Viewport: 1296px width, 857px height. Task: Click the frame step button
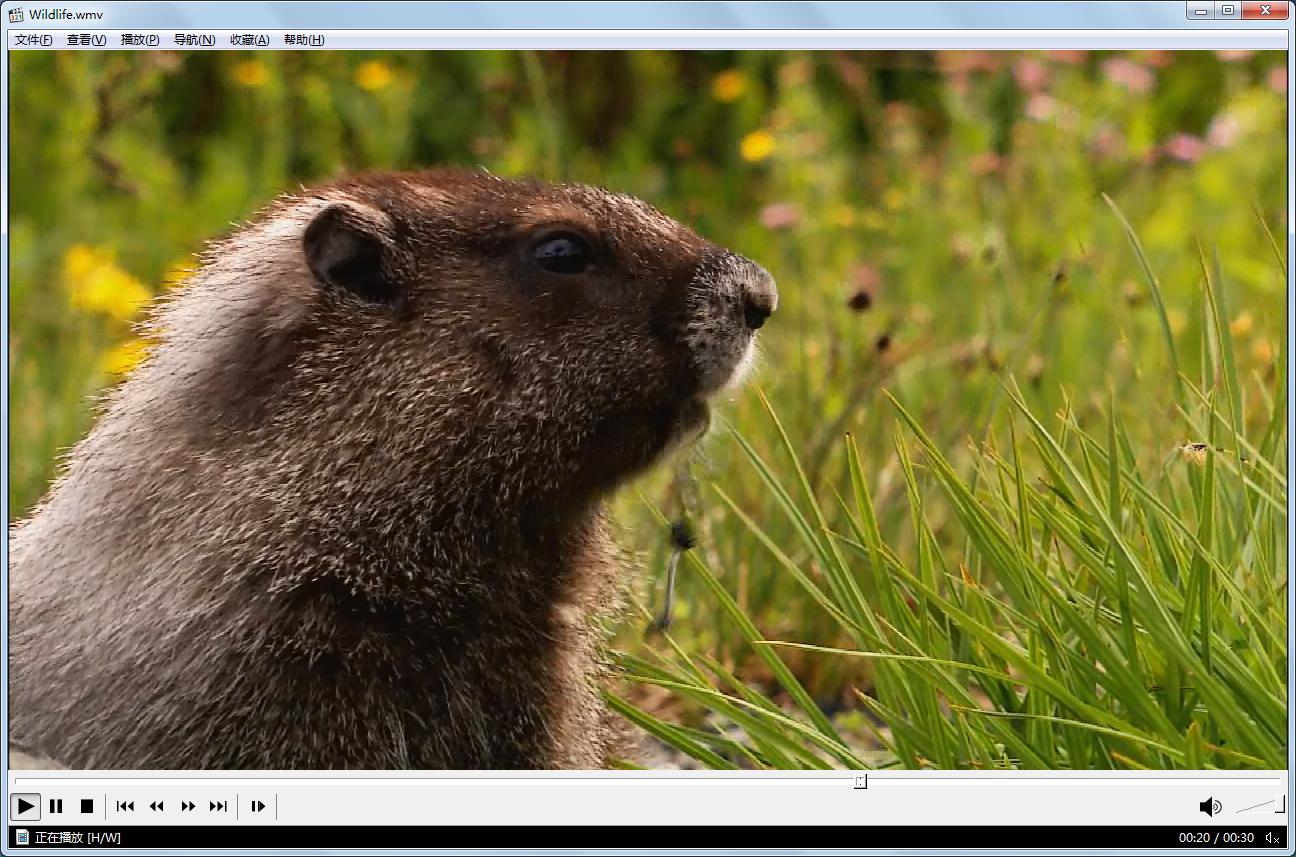(258, 806)
